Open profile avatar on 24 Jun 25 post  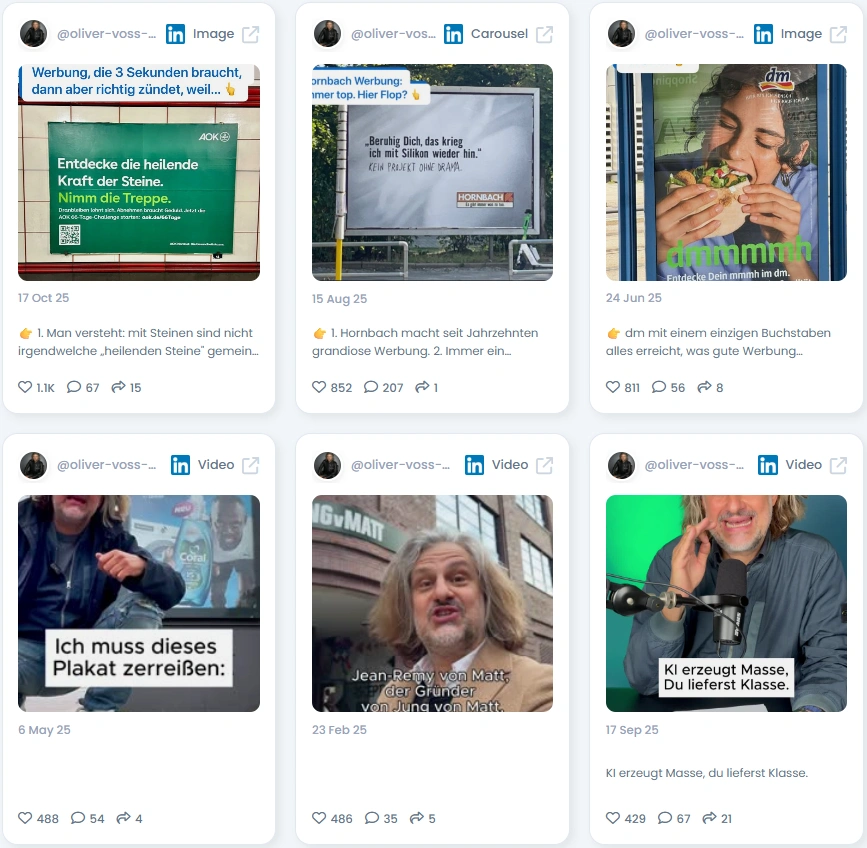621,34
